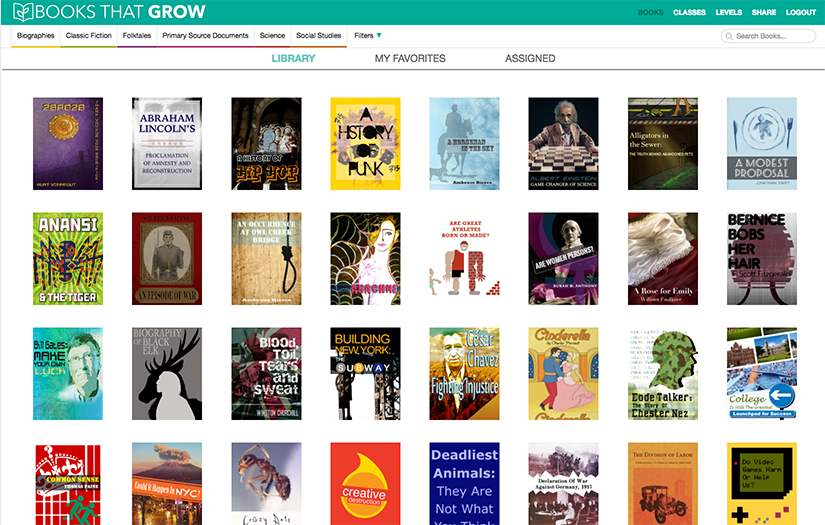825x525 pixels.
Task: Click LOGOUT in the header
Action: tap(801, 12)
